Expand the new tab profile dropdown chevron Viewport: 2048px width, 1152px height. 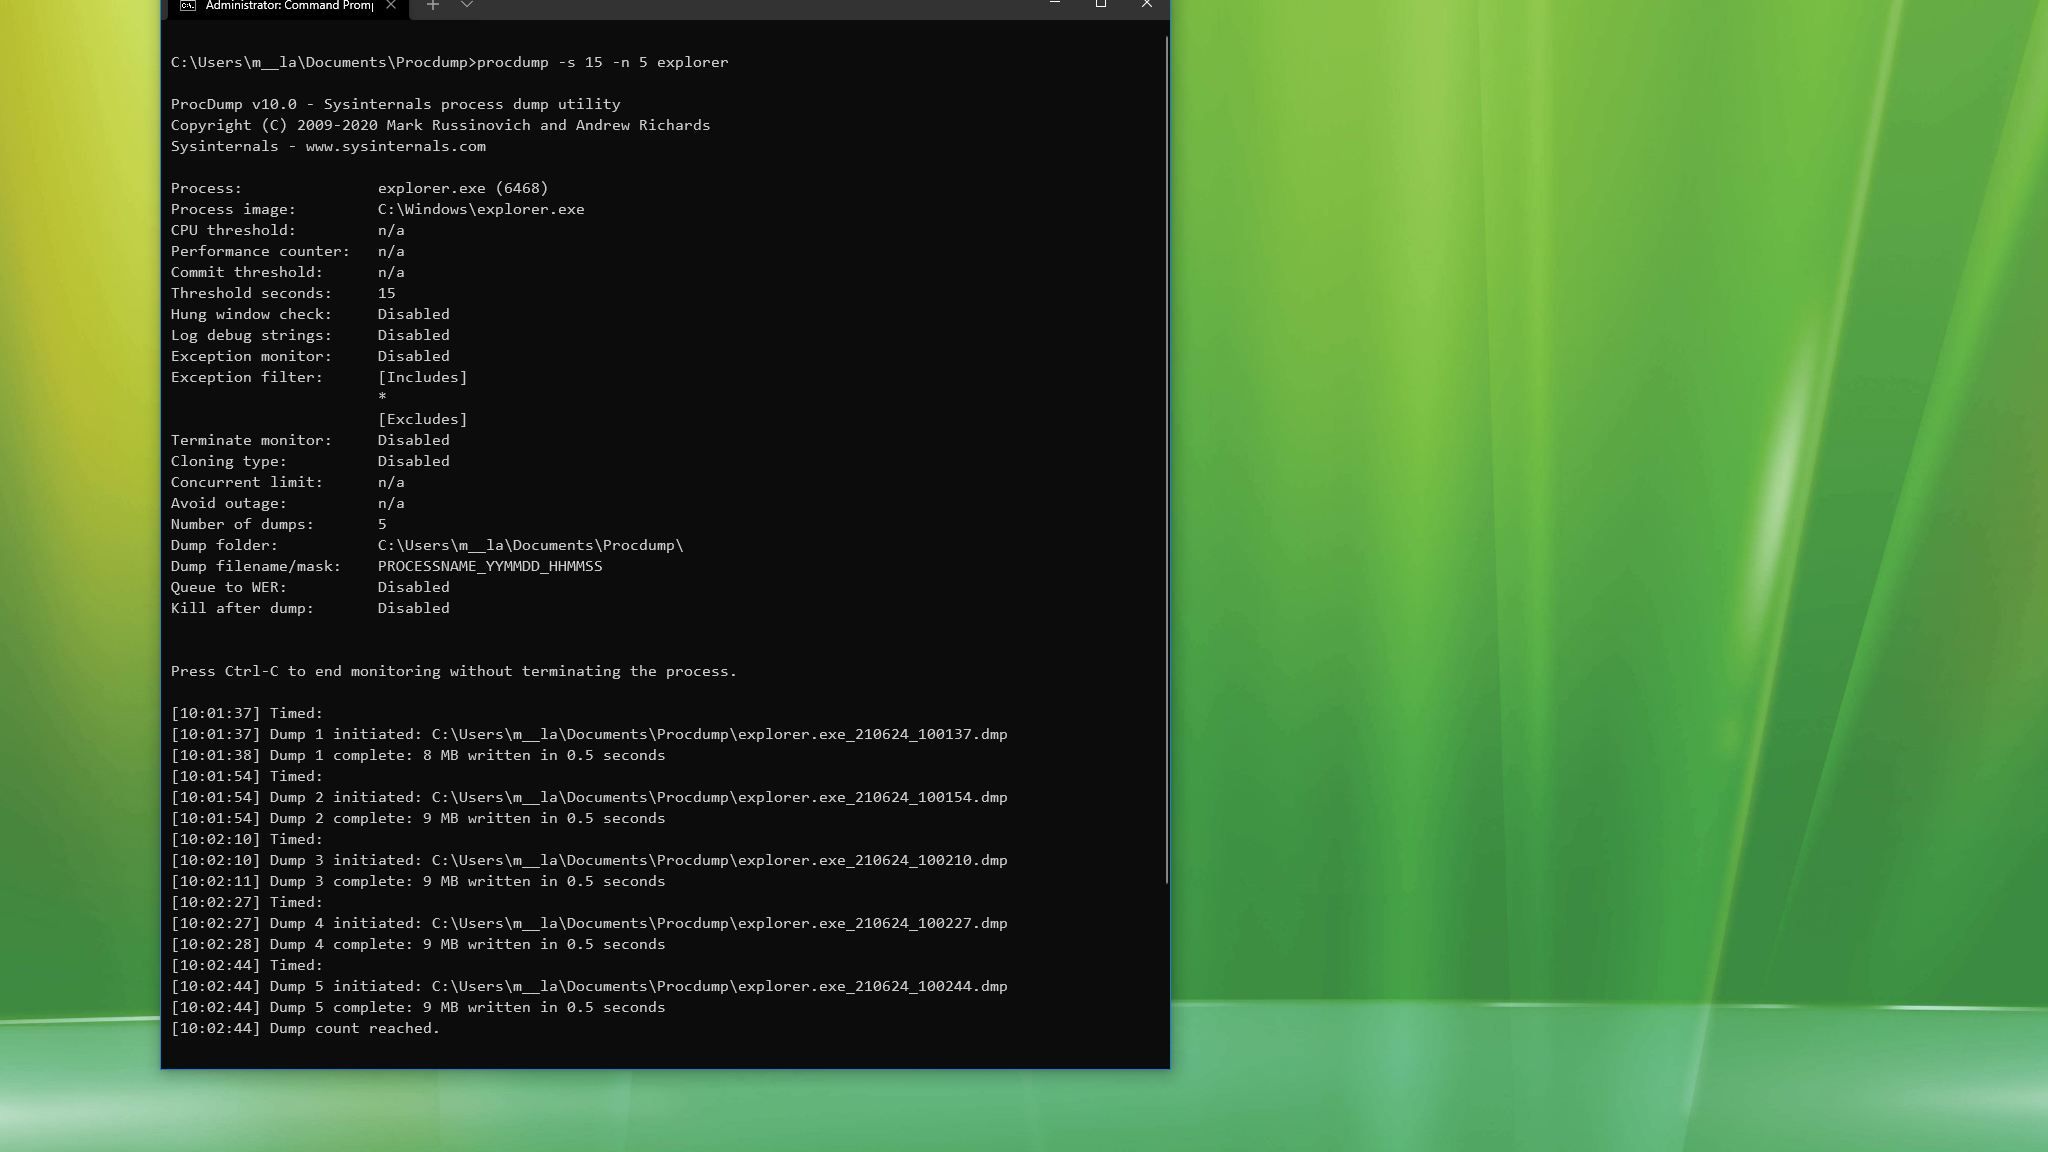click(466, 6)
